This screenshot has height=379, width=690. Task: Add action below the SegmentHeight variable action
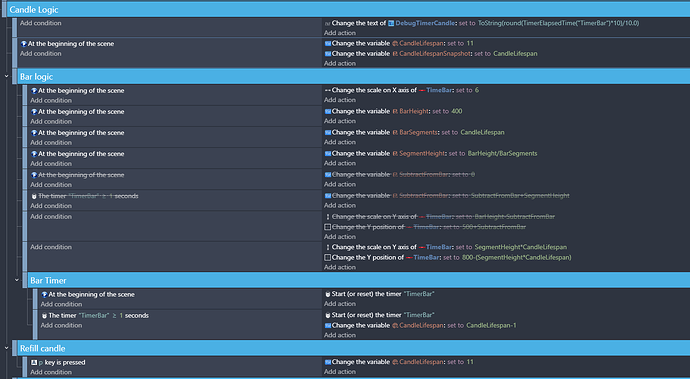click(340, 163)
